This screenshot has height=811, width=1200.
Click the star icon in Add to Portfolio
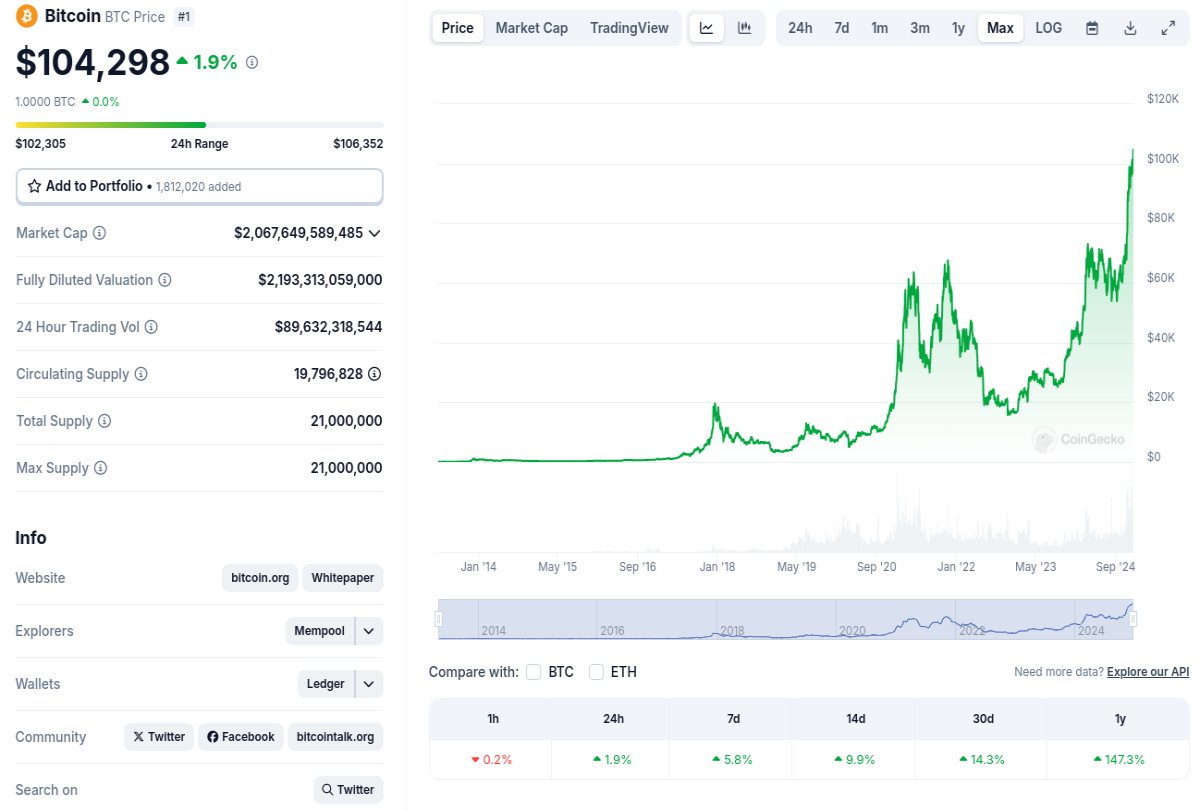coord(34,186)
